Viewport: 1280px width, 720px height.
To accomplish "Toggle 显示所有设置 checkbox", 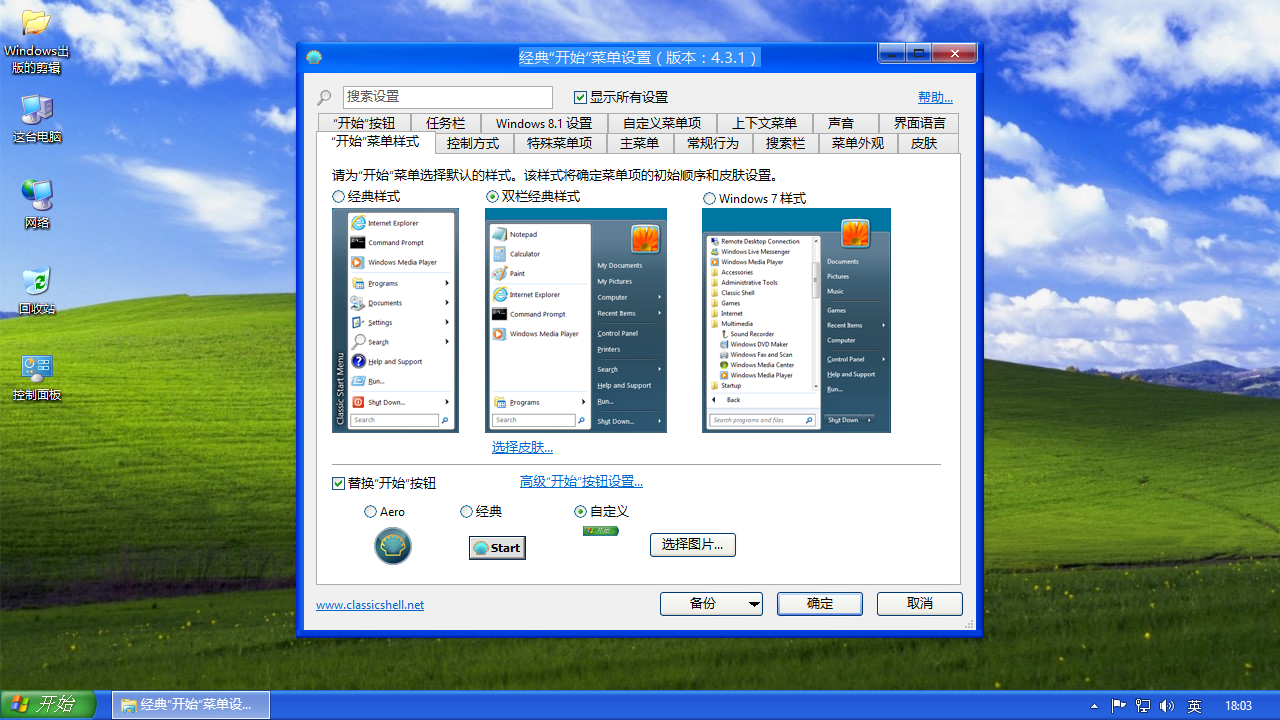I will [x=580, y=97].
